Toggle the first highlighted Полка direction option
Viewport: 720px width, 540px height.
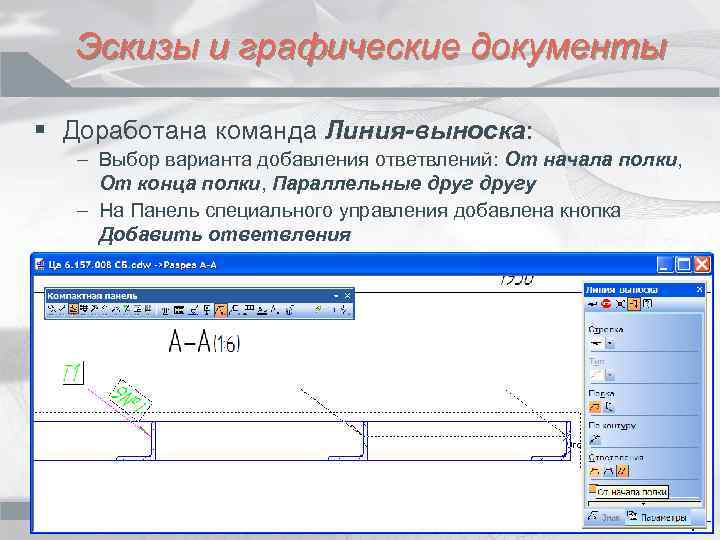click(595, 406)
